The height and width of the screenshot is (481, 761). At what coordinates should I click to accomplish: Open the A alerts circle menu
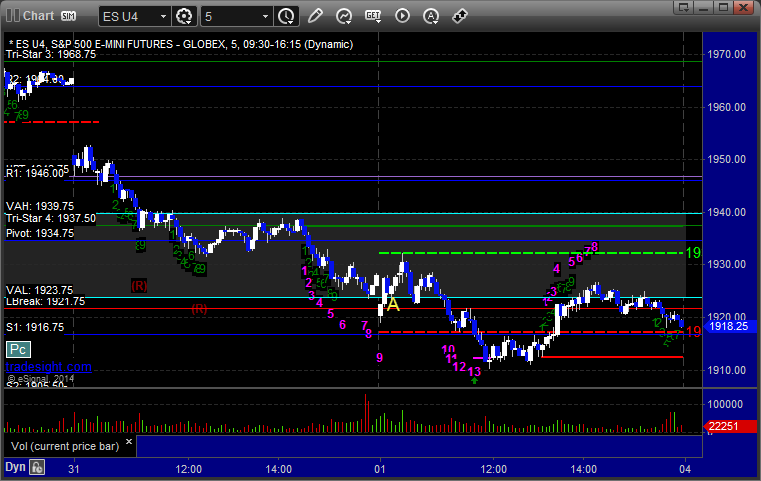tap(430, 16)
